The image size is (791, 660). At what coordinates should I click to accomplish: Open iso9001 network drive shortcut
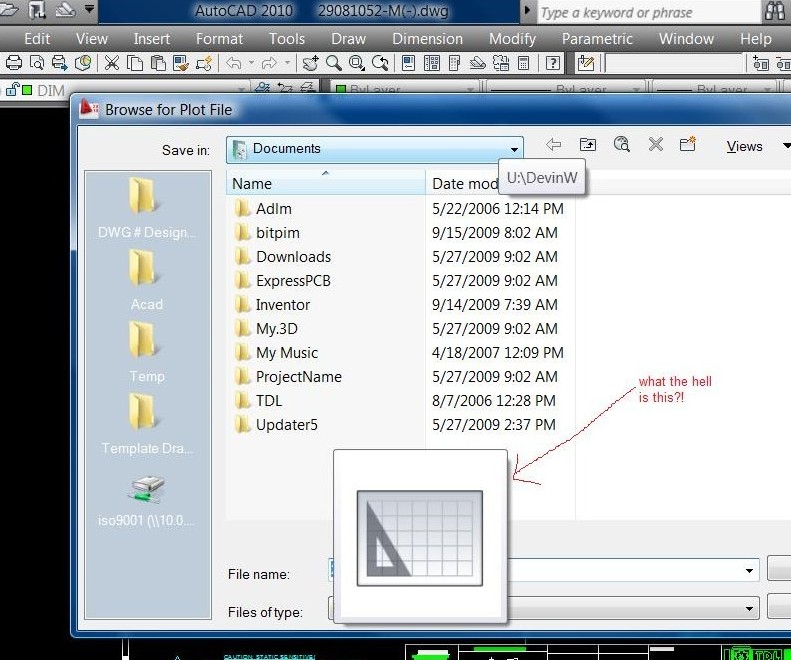147,501
